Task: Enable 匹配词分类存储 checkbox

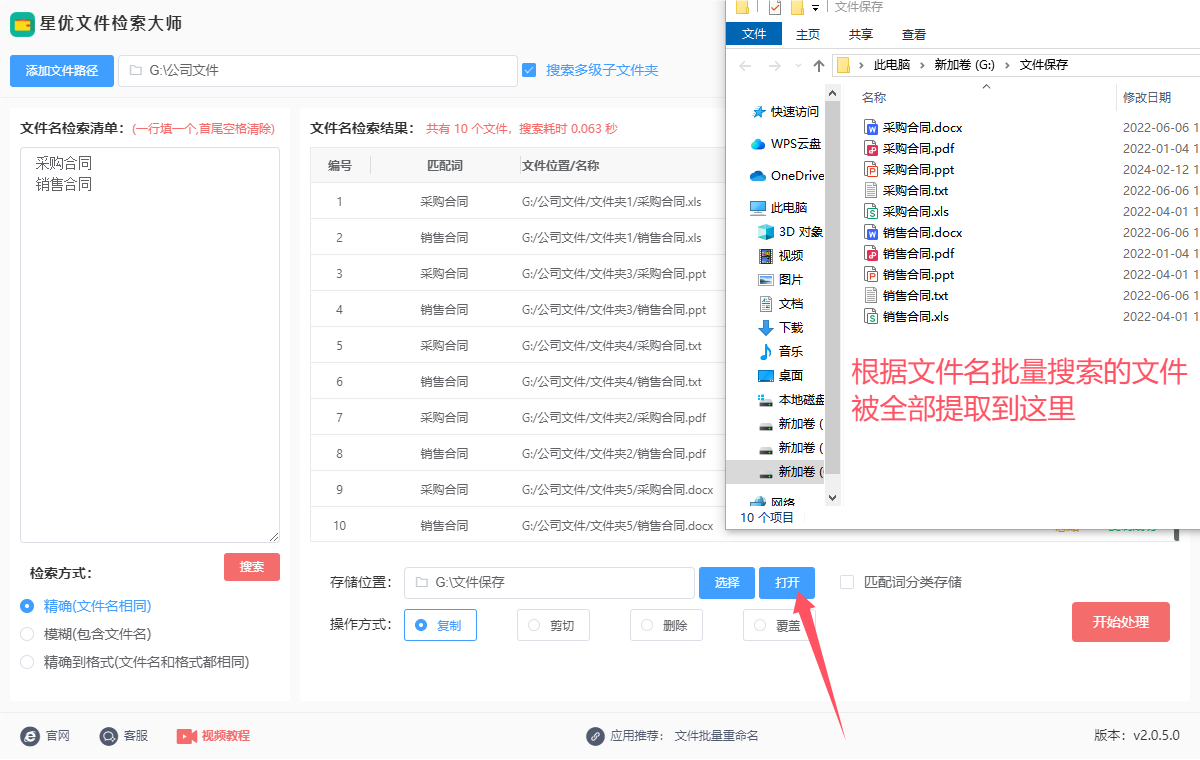Action: coord(847,582)
